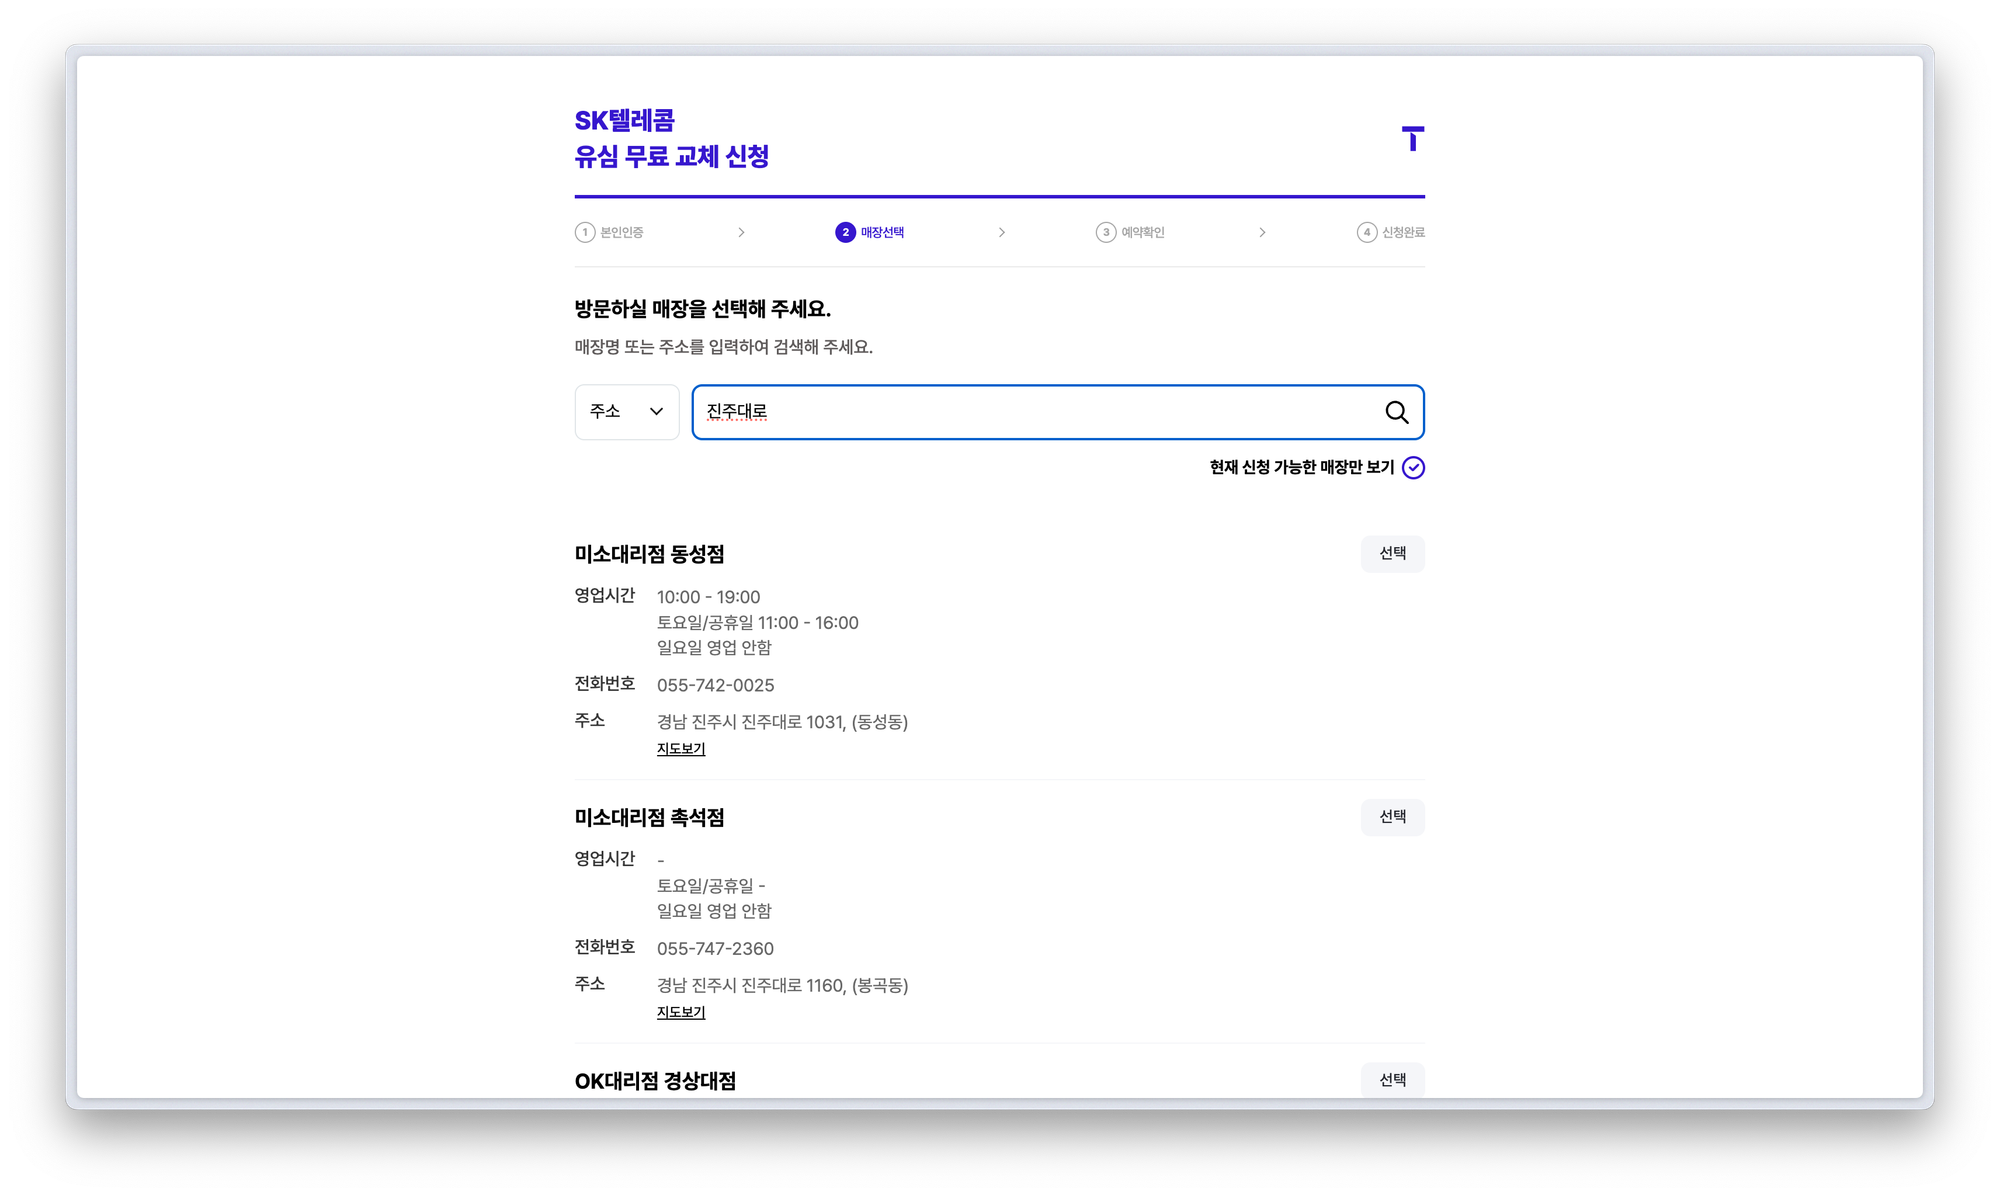Toggle 현재 신청 가능한 매장만 보기 checkmark
This screenshot has height=1196, width=2000.
click(x=1413, y=467)
